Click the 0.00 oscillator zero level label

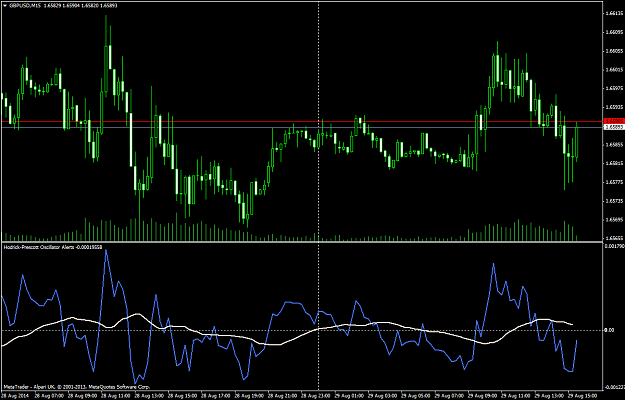609,330
